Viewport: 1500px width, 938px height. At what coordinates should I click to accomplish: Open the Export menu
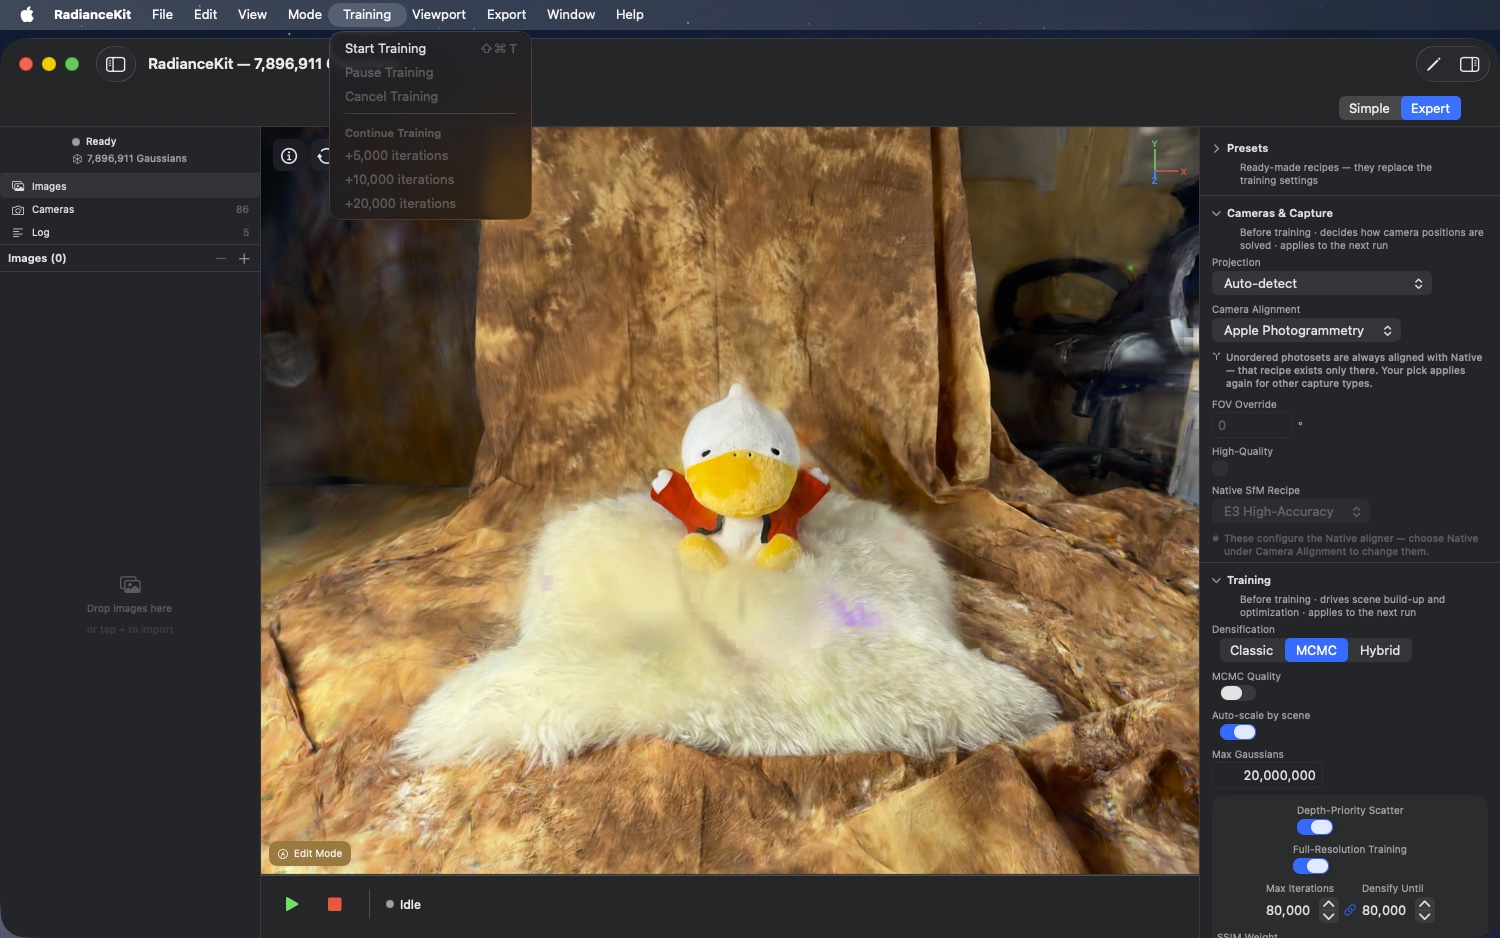[x=506, y=14]
